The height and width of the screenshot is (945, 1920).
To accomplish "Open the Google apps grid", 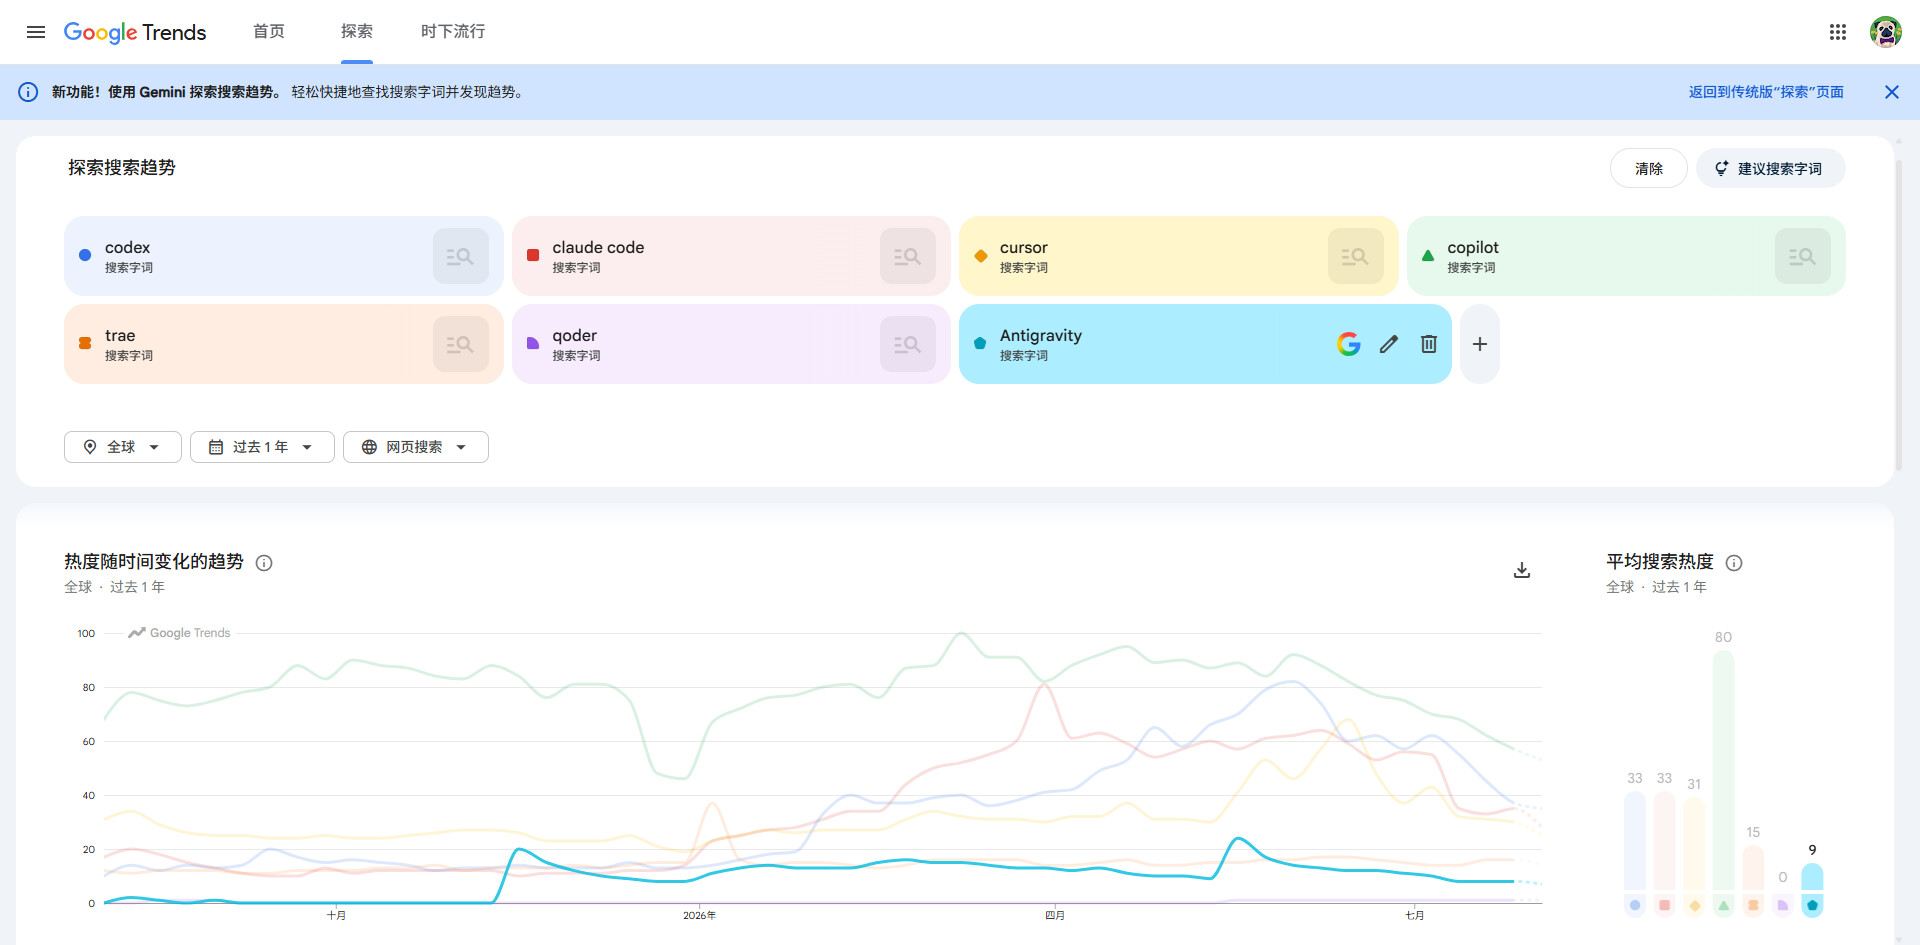I will (1838, 32).
